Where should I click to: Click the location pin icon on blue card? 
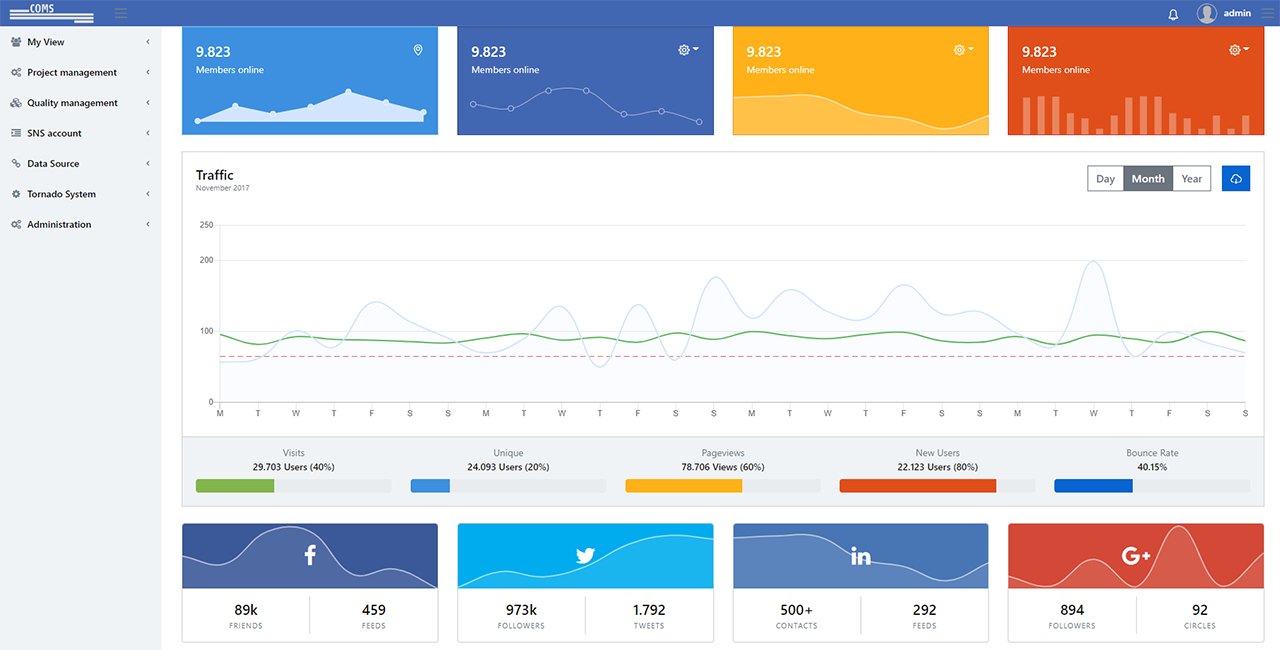(418, 50)
